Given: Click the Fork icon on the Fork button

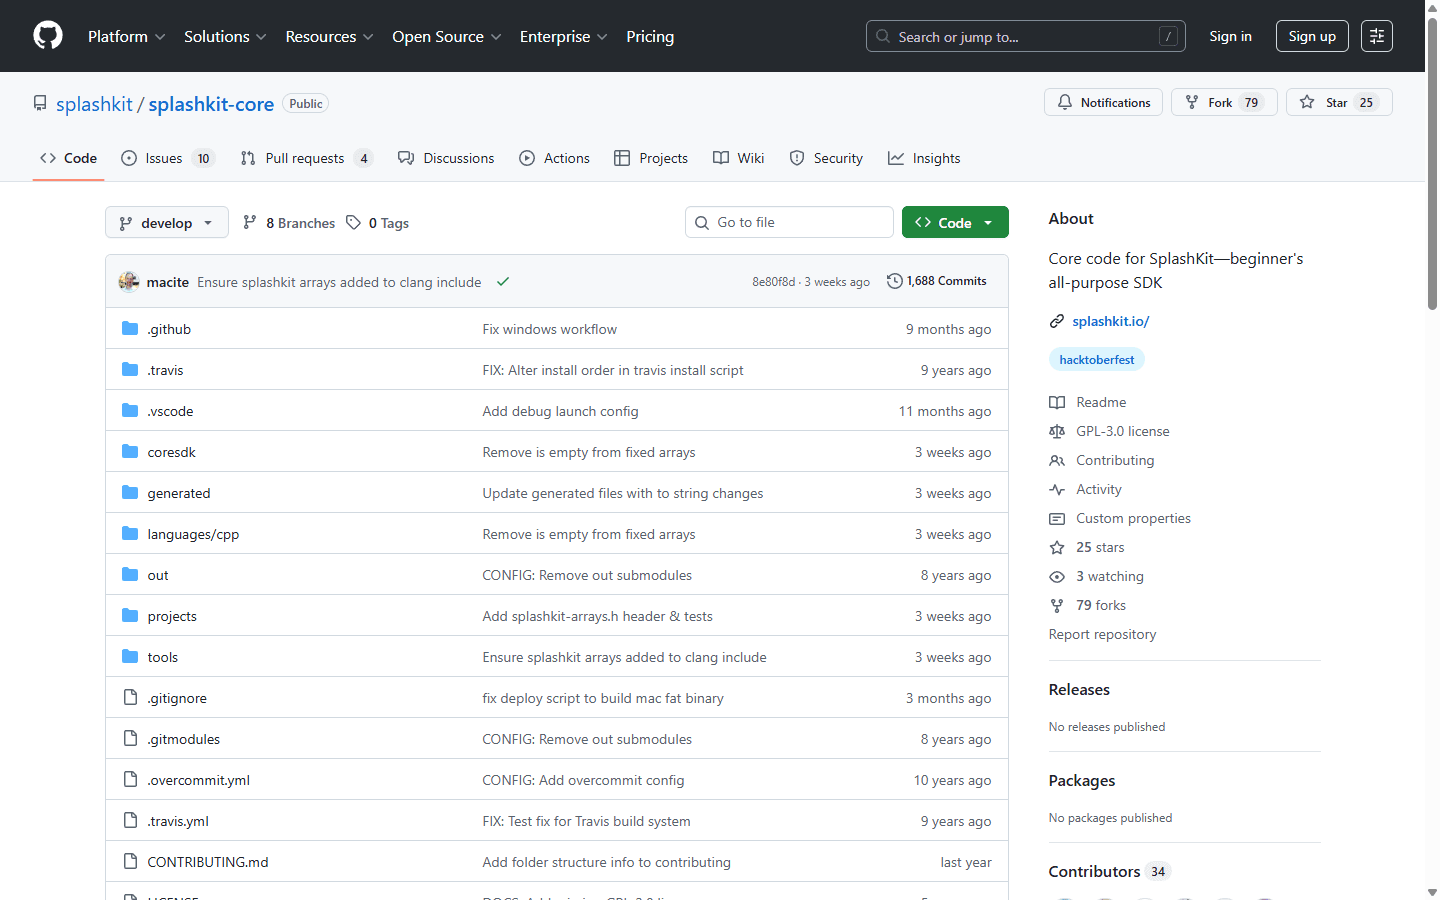Looking at the screenshot, I should click(x=1191, y=101).
